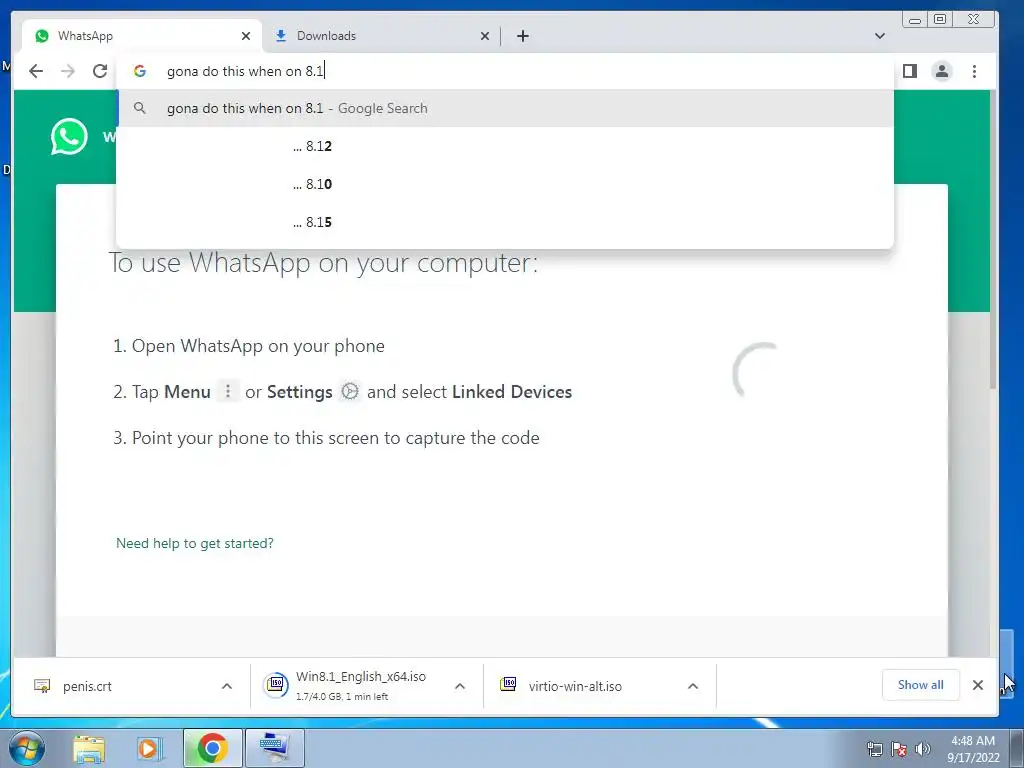Open Chrome's three-dot menu
This screenshot has width=1024, height=768.
tap(974, 71)
